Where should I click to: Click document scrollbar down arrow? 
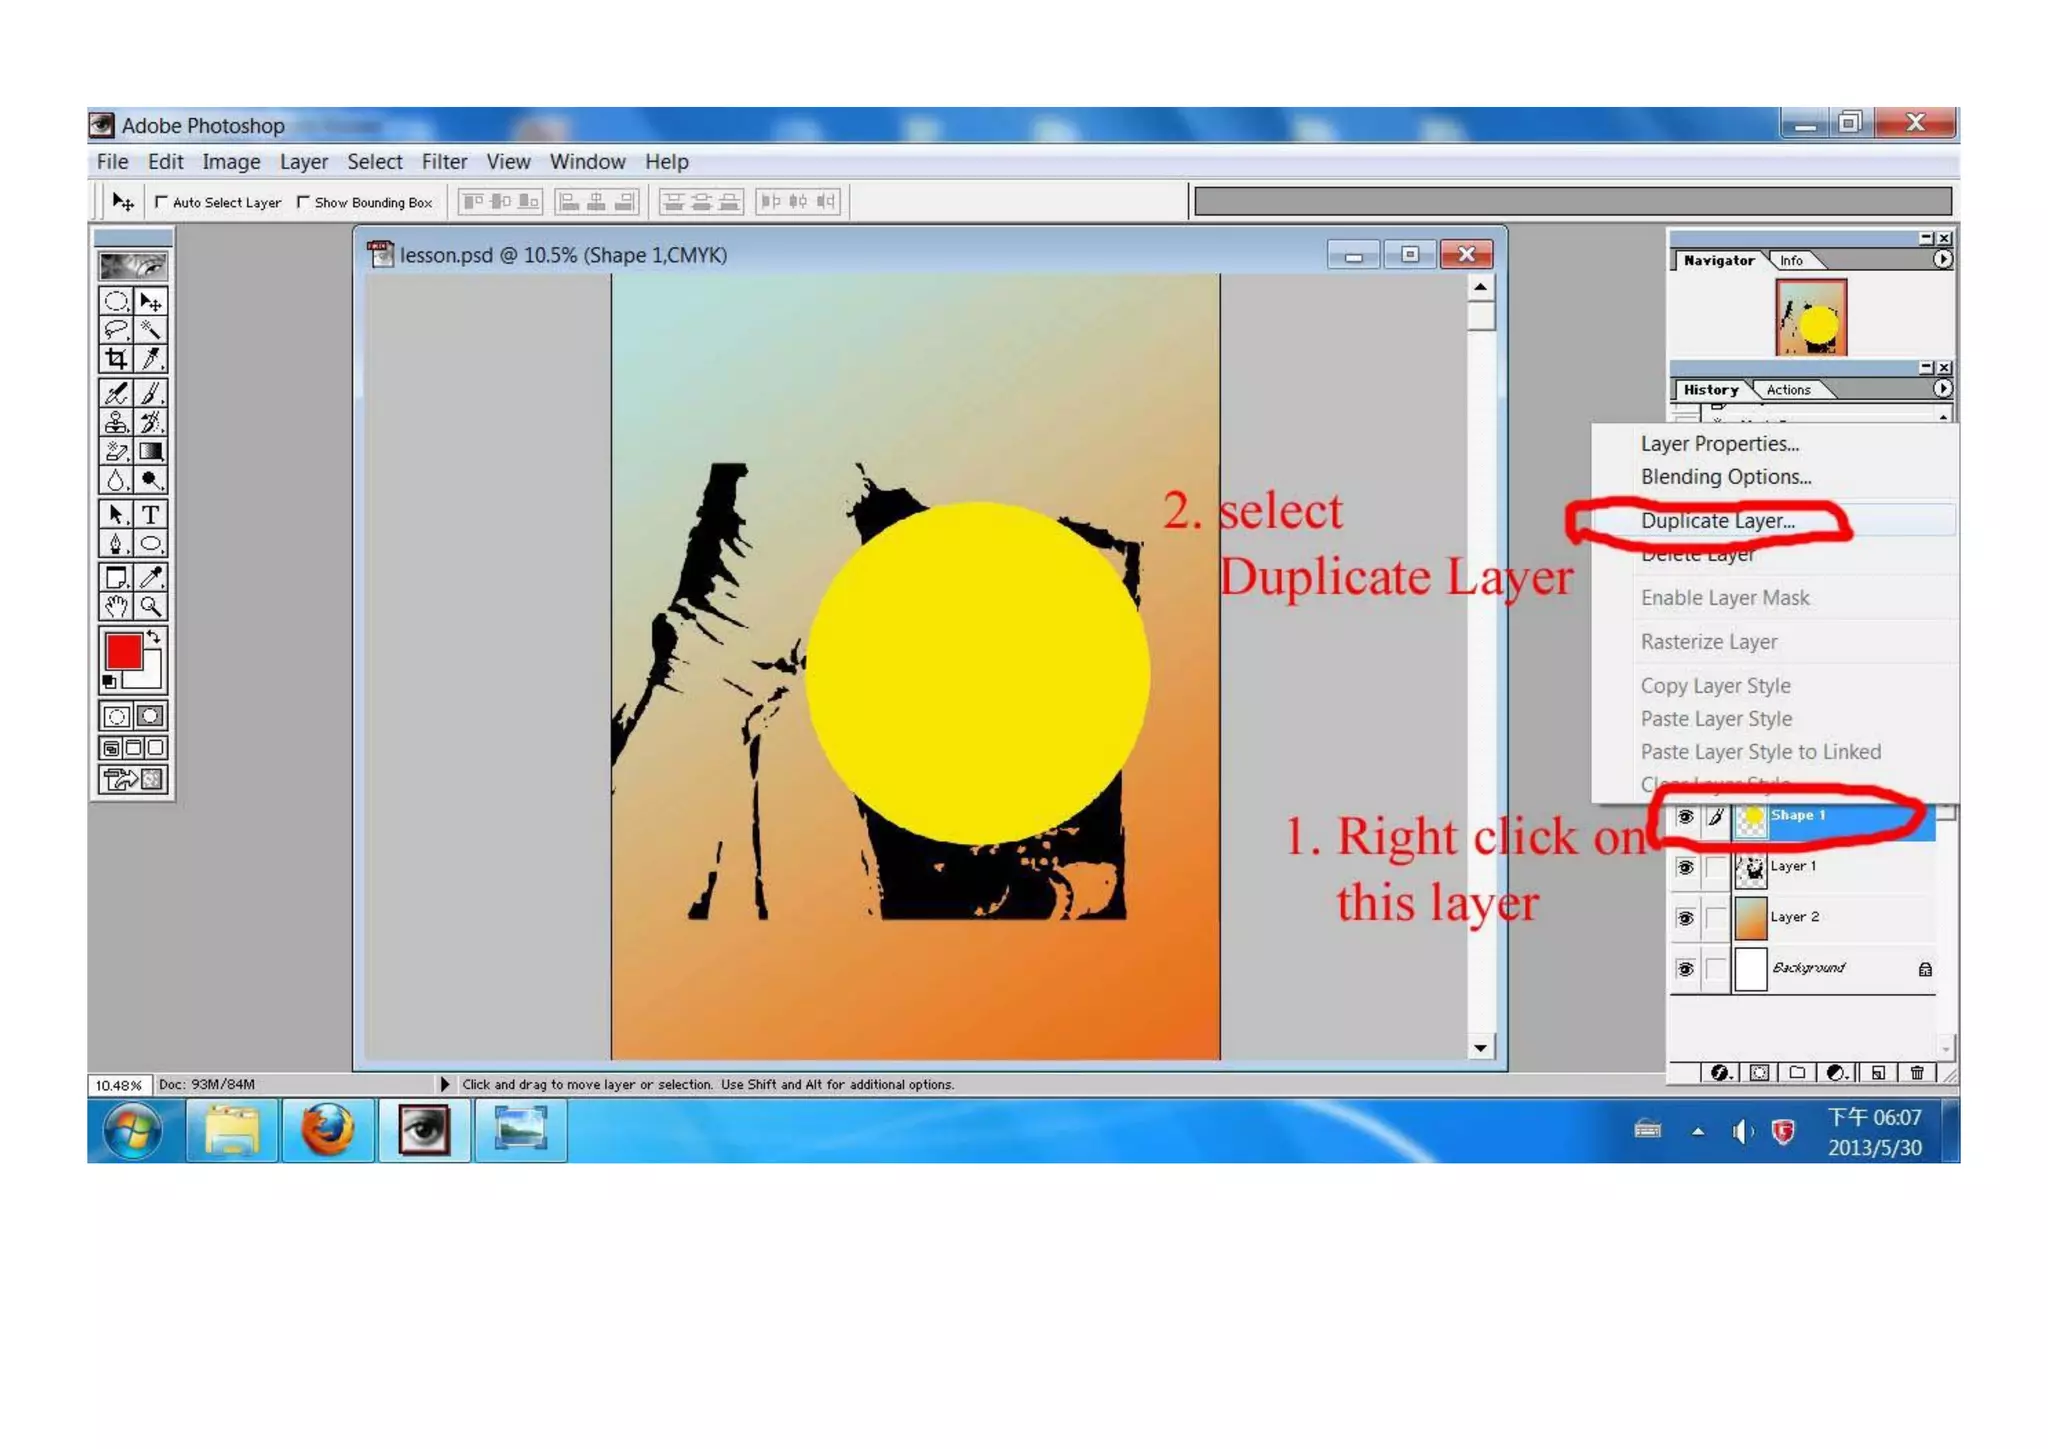tap(1481, 1048)
